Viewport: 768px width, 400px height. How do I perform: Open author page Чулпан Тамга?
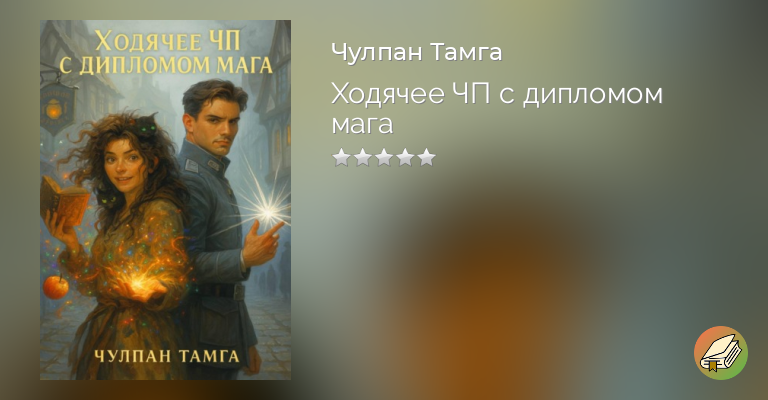click(417, 52)
